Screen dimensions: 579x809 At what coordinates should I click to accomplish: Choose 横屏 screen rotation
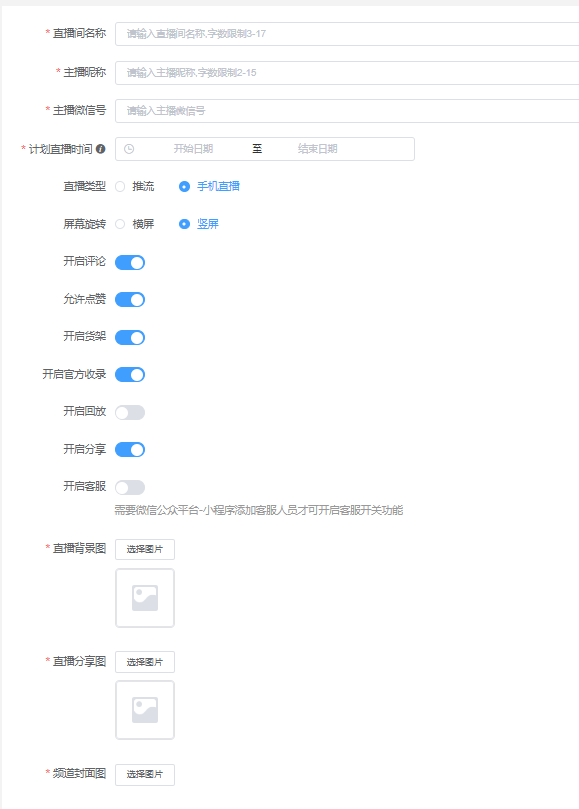(120, 224)
